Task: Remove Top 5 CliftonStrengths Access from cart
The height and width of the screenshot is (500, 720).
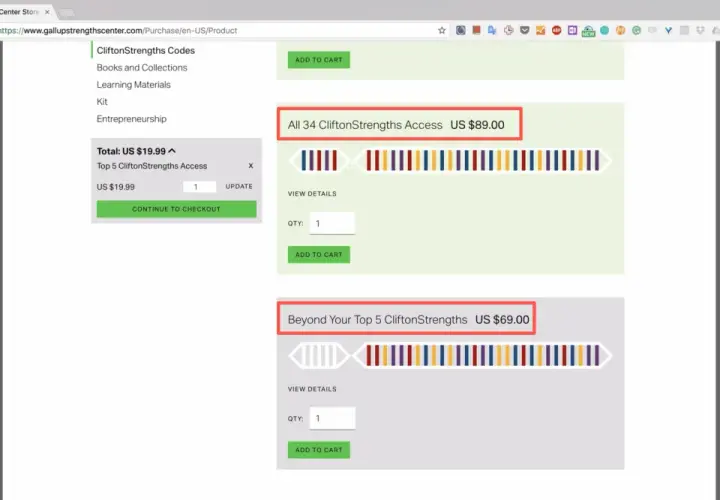Action: pyautogui.click(x=251, y=166)
